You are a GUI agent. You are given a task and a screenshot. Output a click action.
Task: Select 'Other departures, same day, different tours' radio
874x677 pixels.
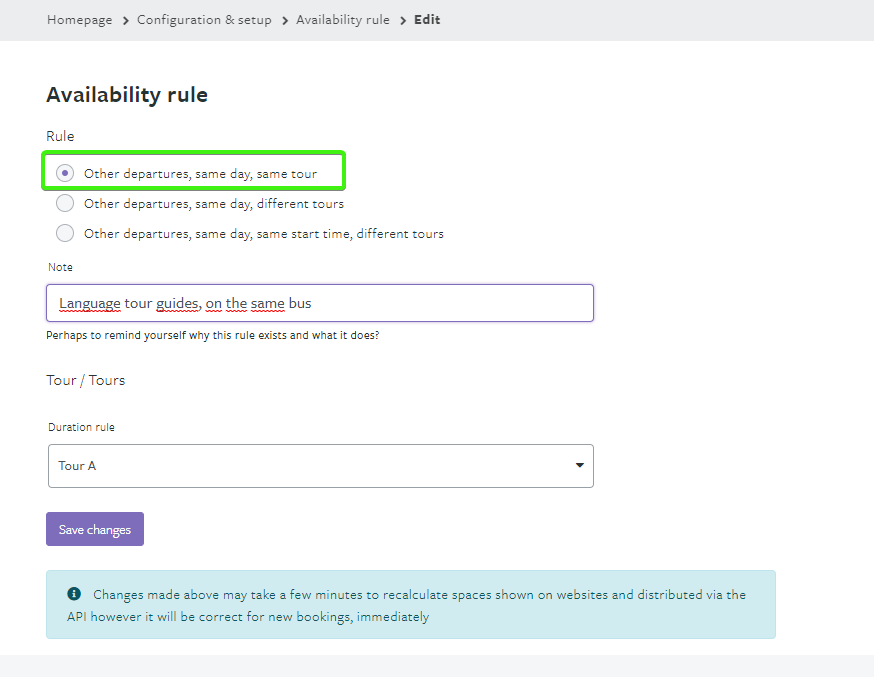(65, 203)
